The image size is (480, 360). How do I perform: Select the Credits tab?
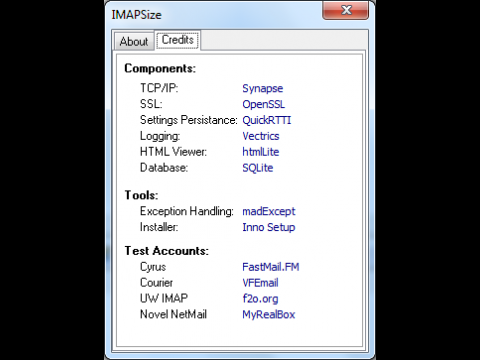(x=178, y=40)
